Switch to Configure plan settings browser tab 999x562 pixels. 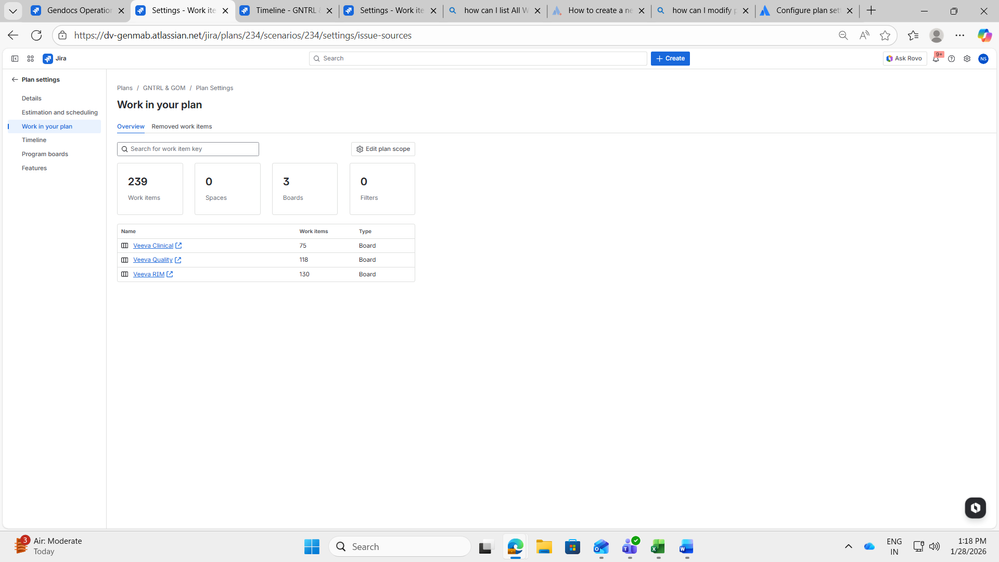[x=807, y=11]
